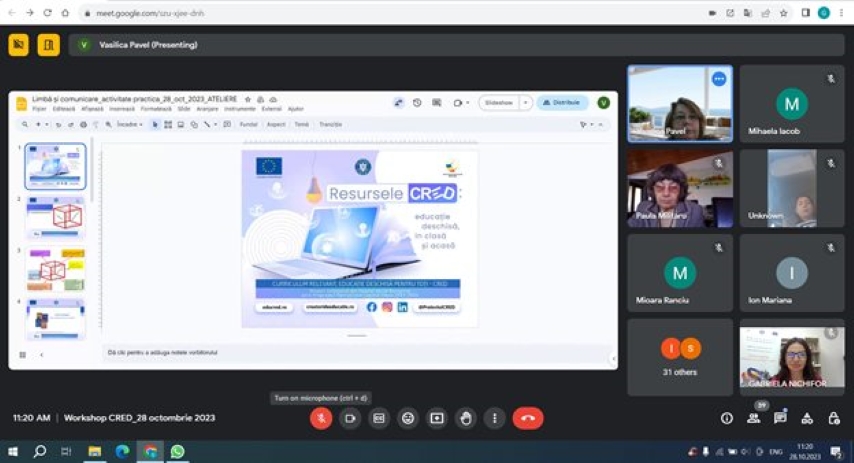Open the emoji reactions button
Image resolution: width=854 pixels, height=463 pixels.
[x=408, y=418]
